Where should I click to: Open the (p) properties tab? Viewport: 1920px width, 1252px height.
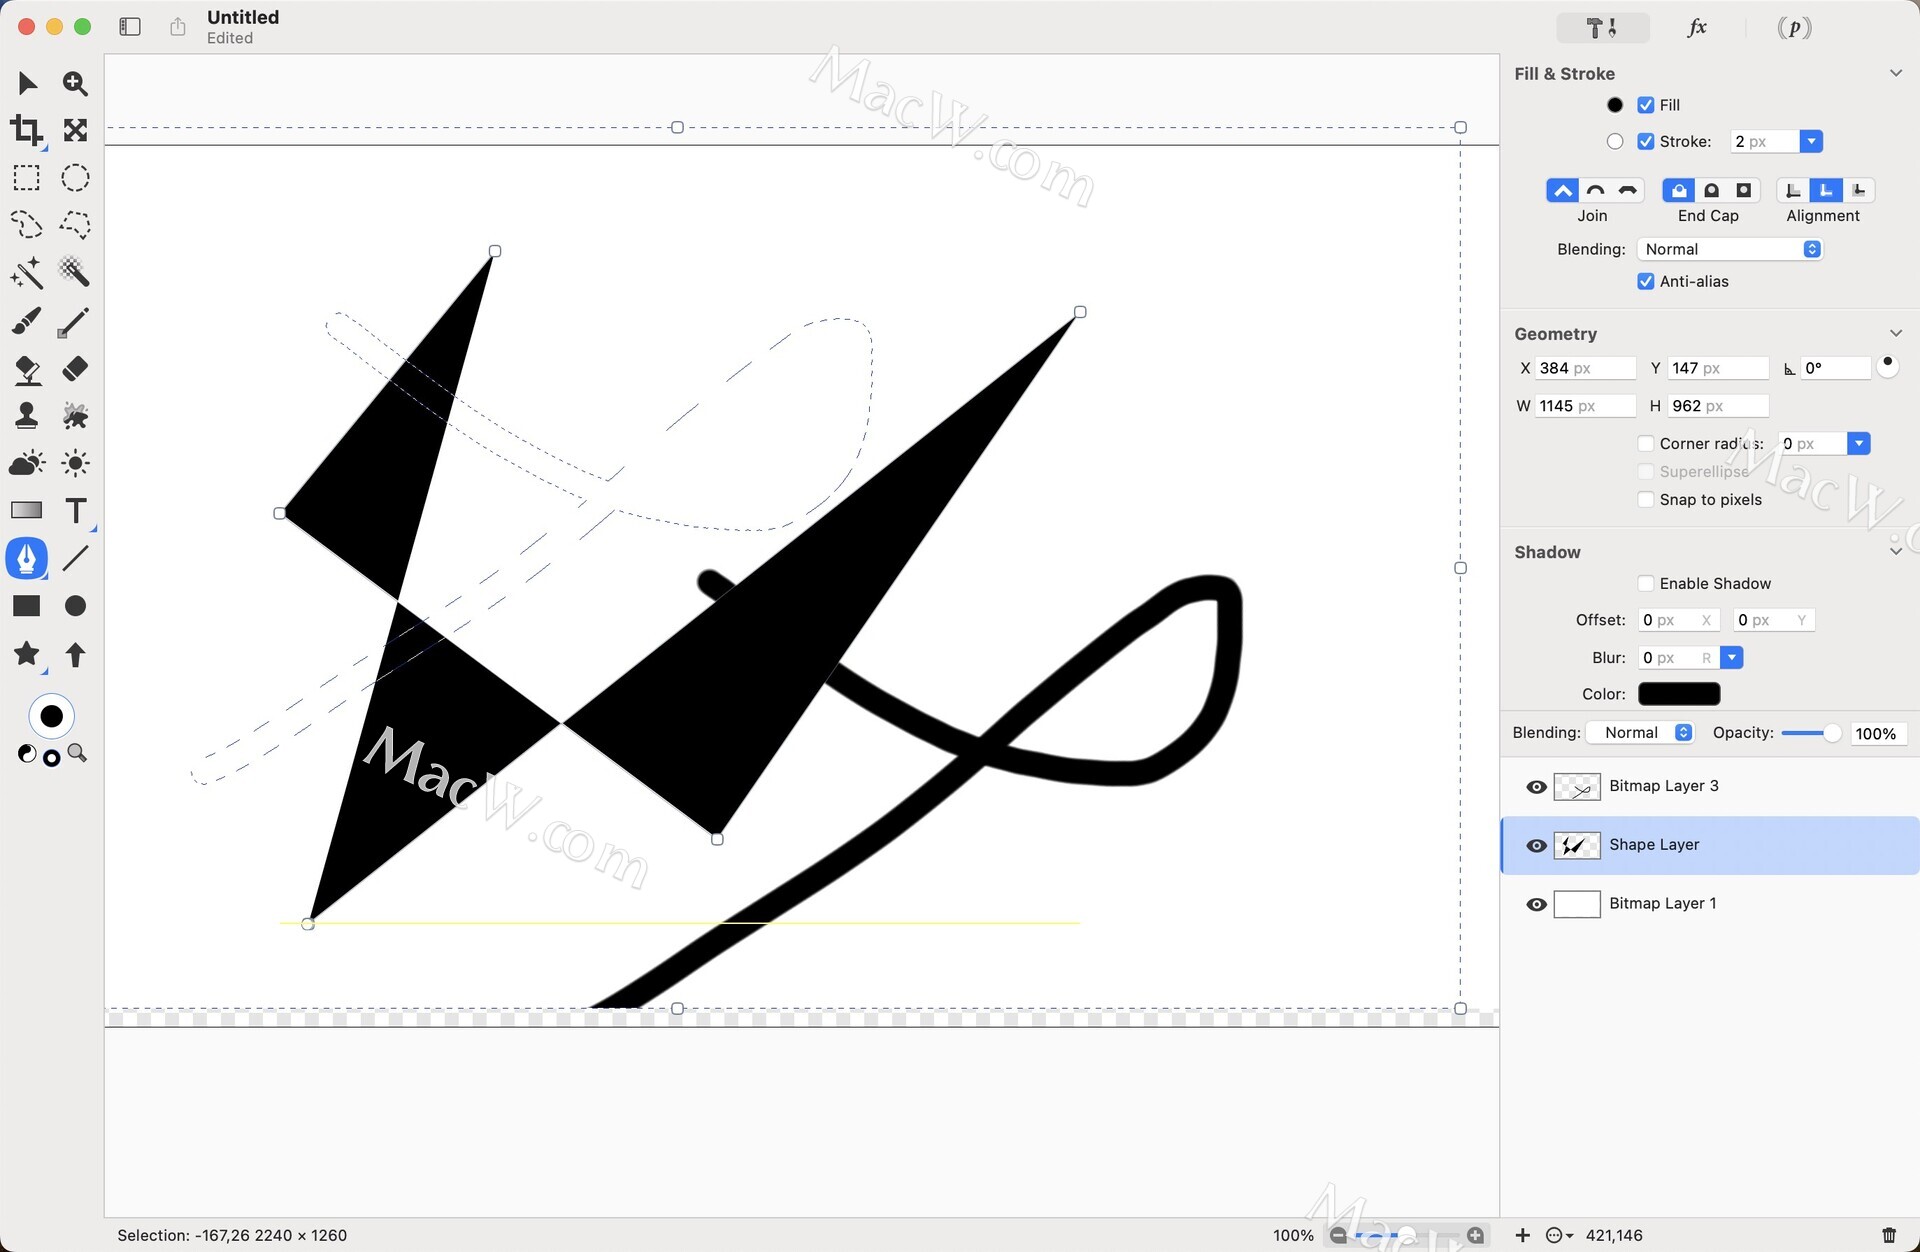(x=1794, y=28)
